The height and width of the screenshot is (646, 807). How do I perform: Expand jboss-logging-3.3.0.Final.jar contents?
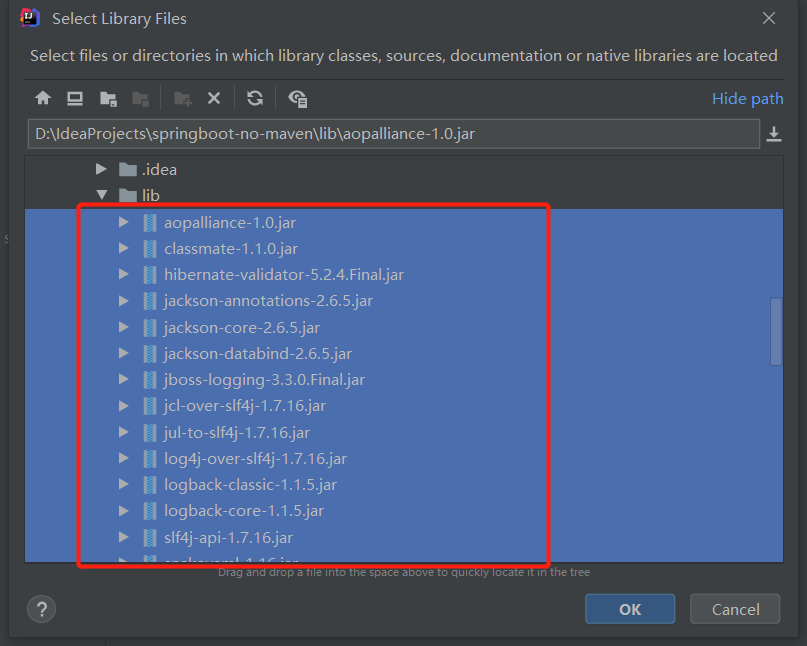pyautogui.click(x=124, y=379)
